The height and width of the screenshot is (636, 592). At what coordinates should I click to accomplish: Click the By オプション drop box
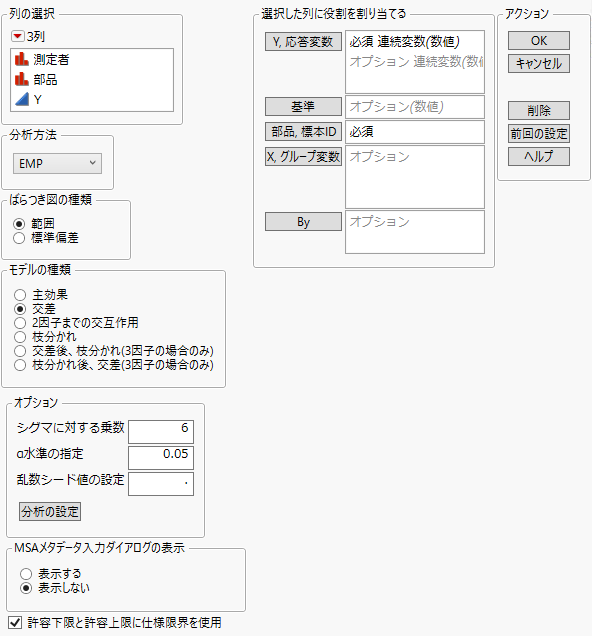click(415, 232)
